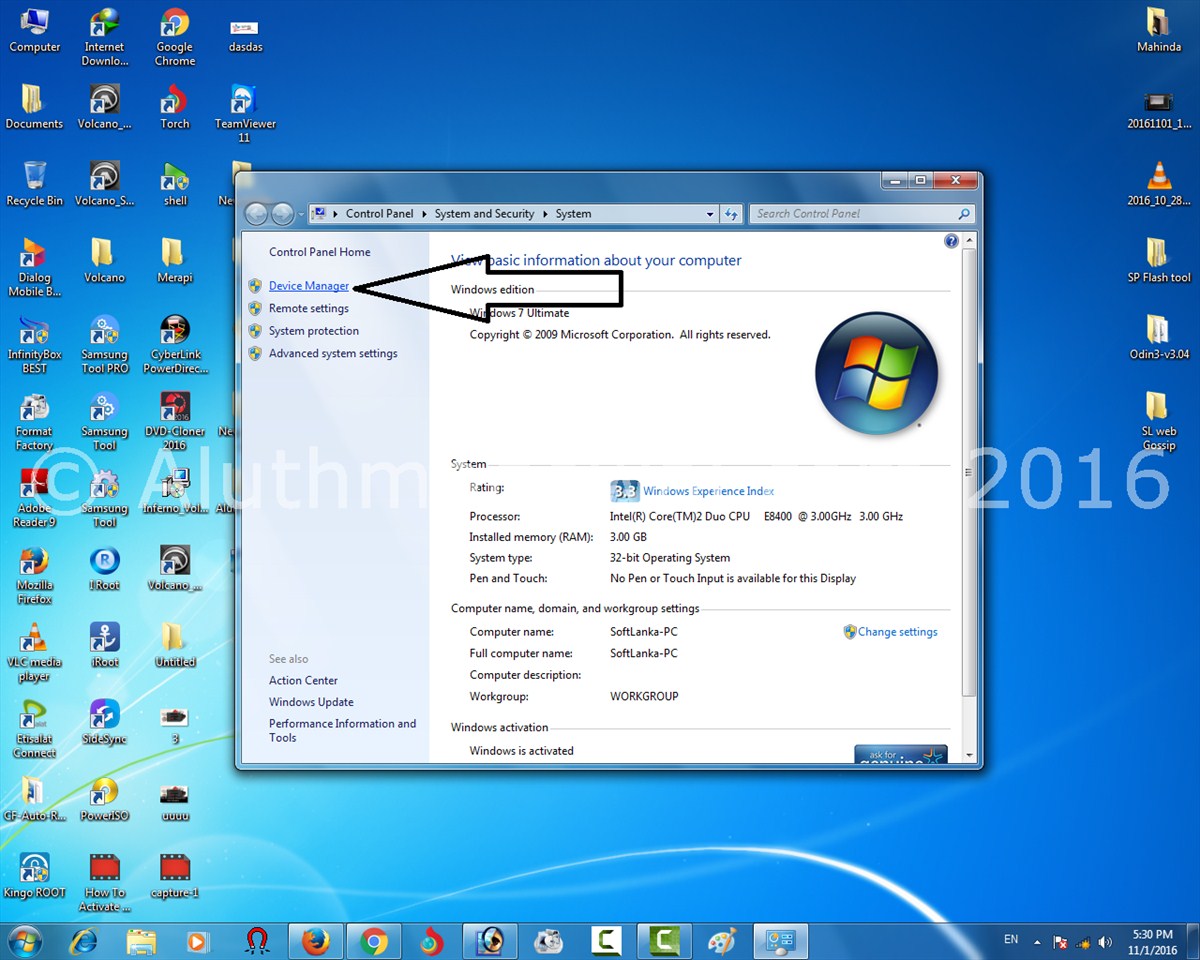Viewport: 1200px width, 960px height.
Task: Click the EN language indicator
Action: coord(1011,940)
